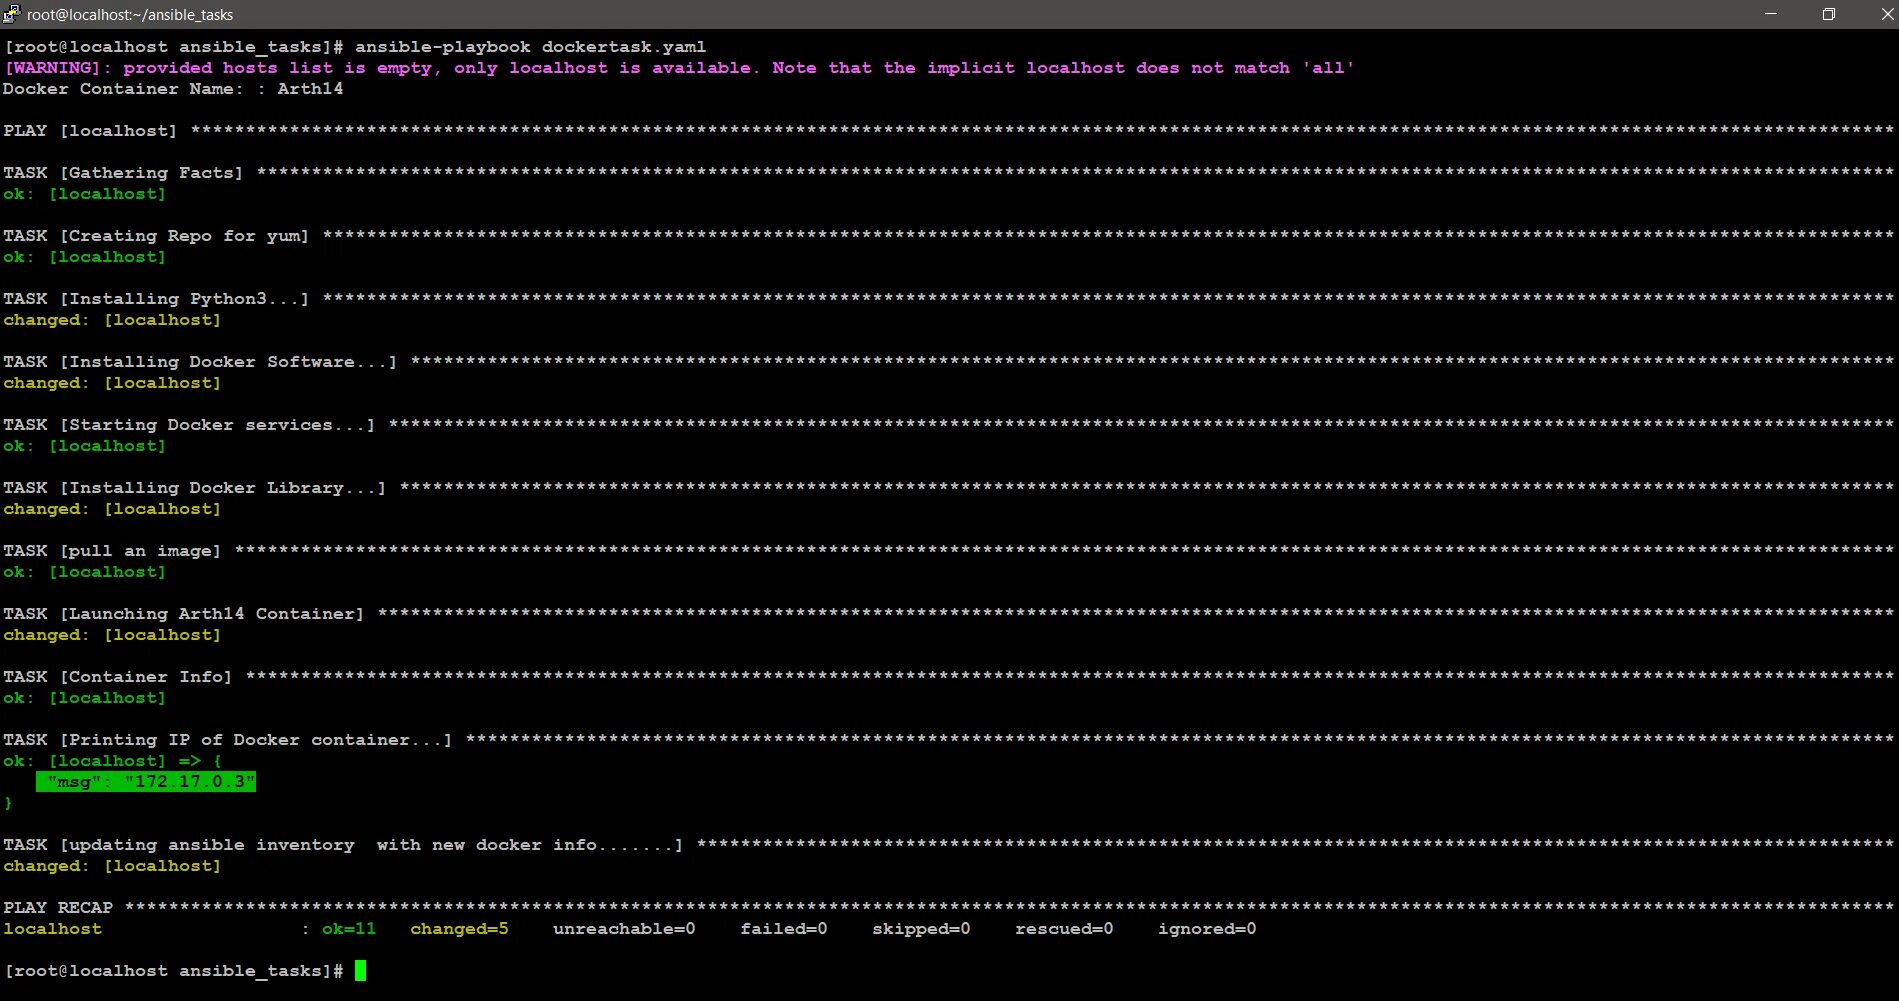Image resolution: width=1899 pixels, height=1001 pixels.
Task: Click the changed=5 recap value
Action: (x=459, y=929)
